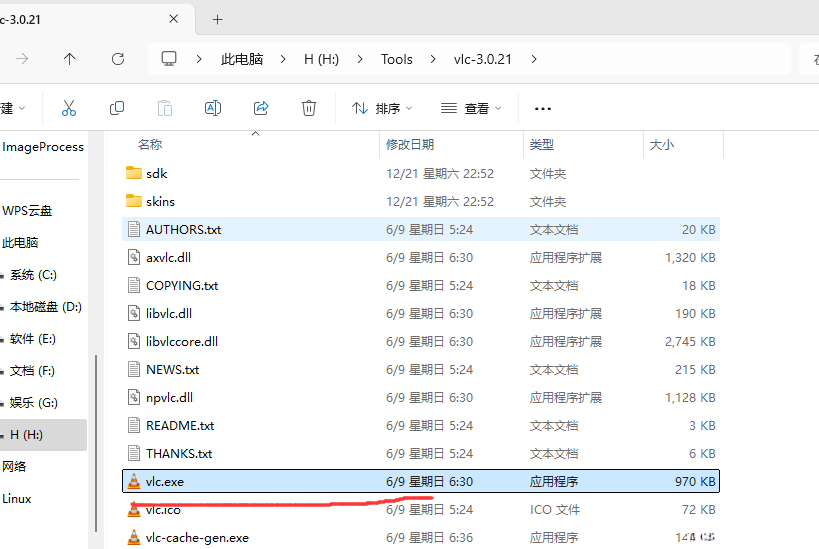
Task: Sort by 修改日期 column header
Action: 410,144
